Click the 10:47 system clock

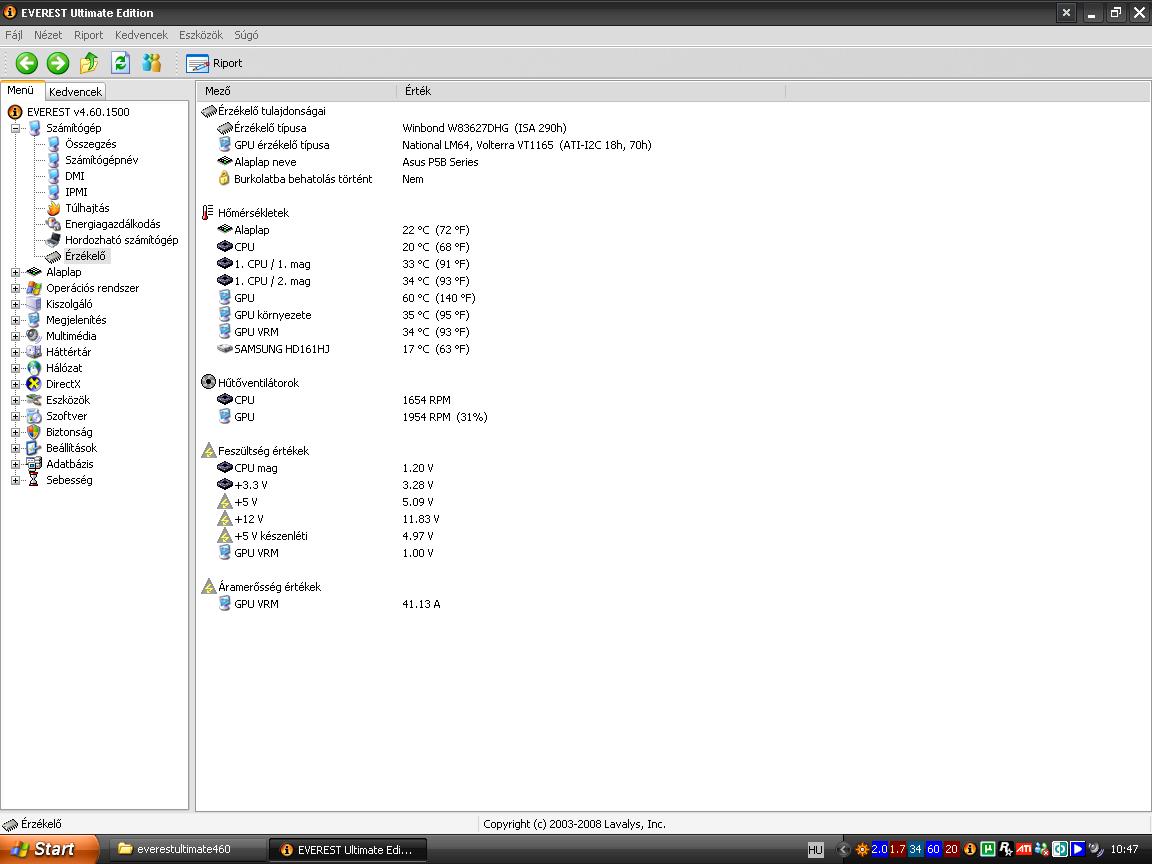[x=1124, y=849]
